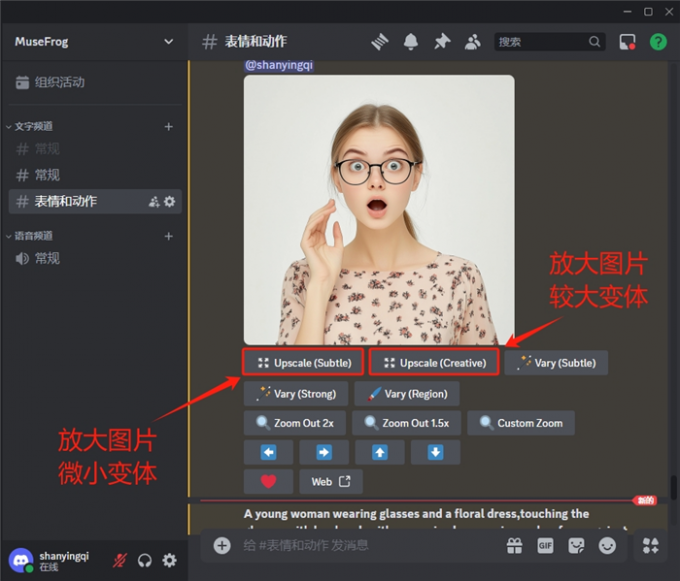Click the Custom Zoom button
This screenshot has height=581, width=680.
tap(521, 423)
